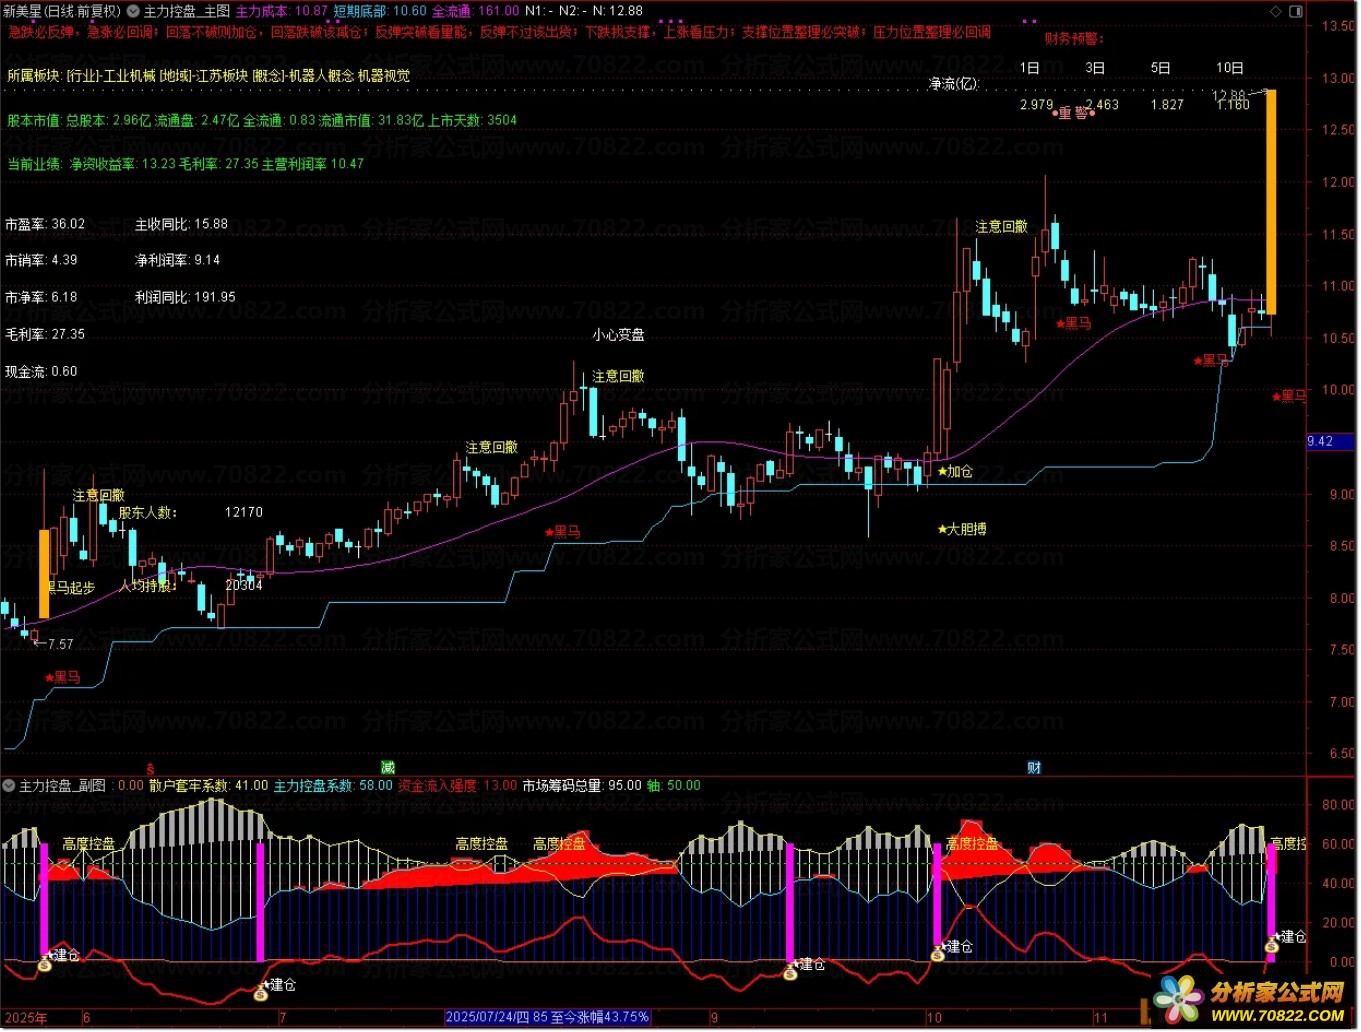Click the 主力控盘_主图 indicator name

(187, 11)
